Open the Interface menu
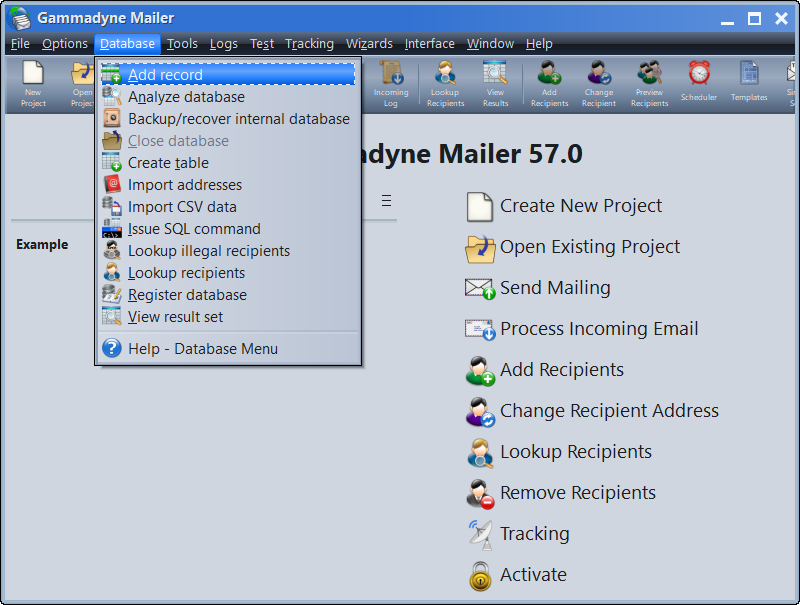800x605 pixels. [430, 44]
